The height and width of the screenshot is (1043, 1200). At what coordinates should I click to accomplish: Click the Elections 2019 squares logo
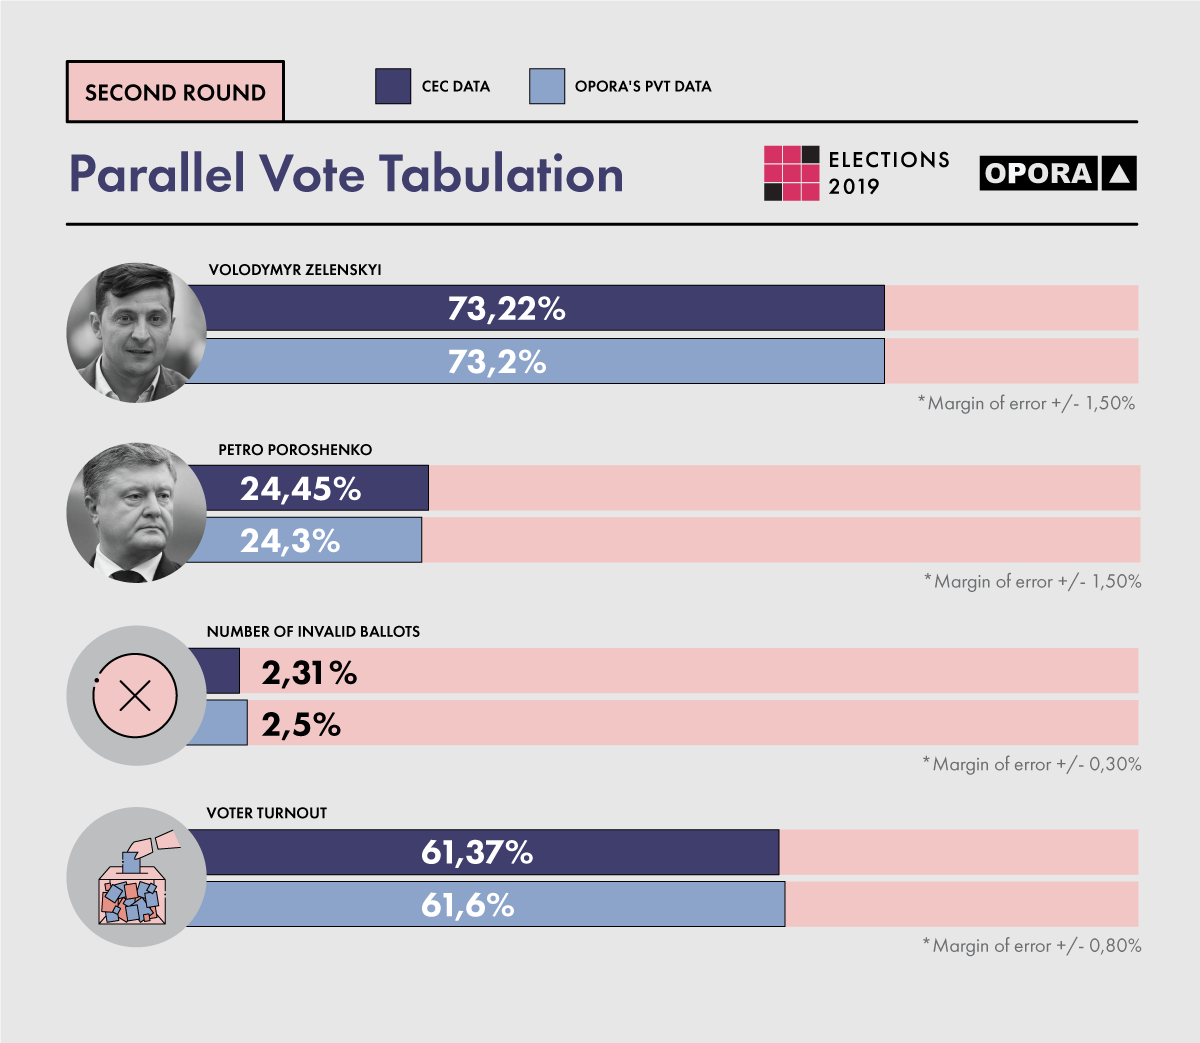[x=792, y=173]
